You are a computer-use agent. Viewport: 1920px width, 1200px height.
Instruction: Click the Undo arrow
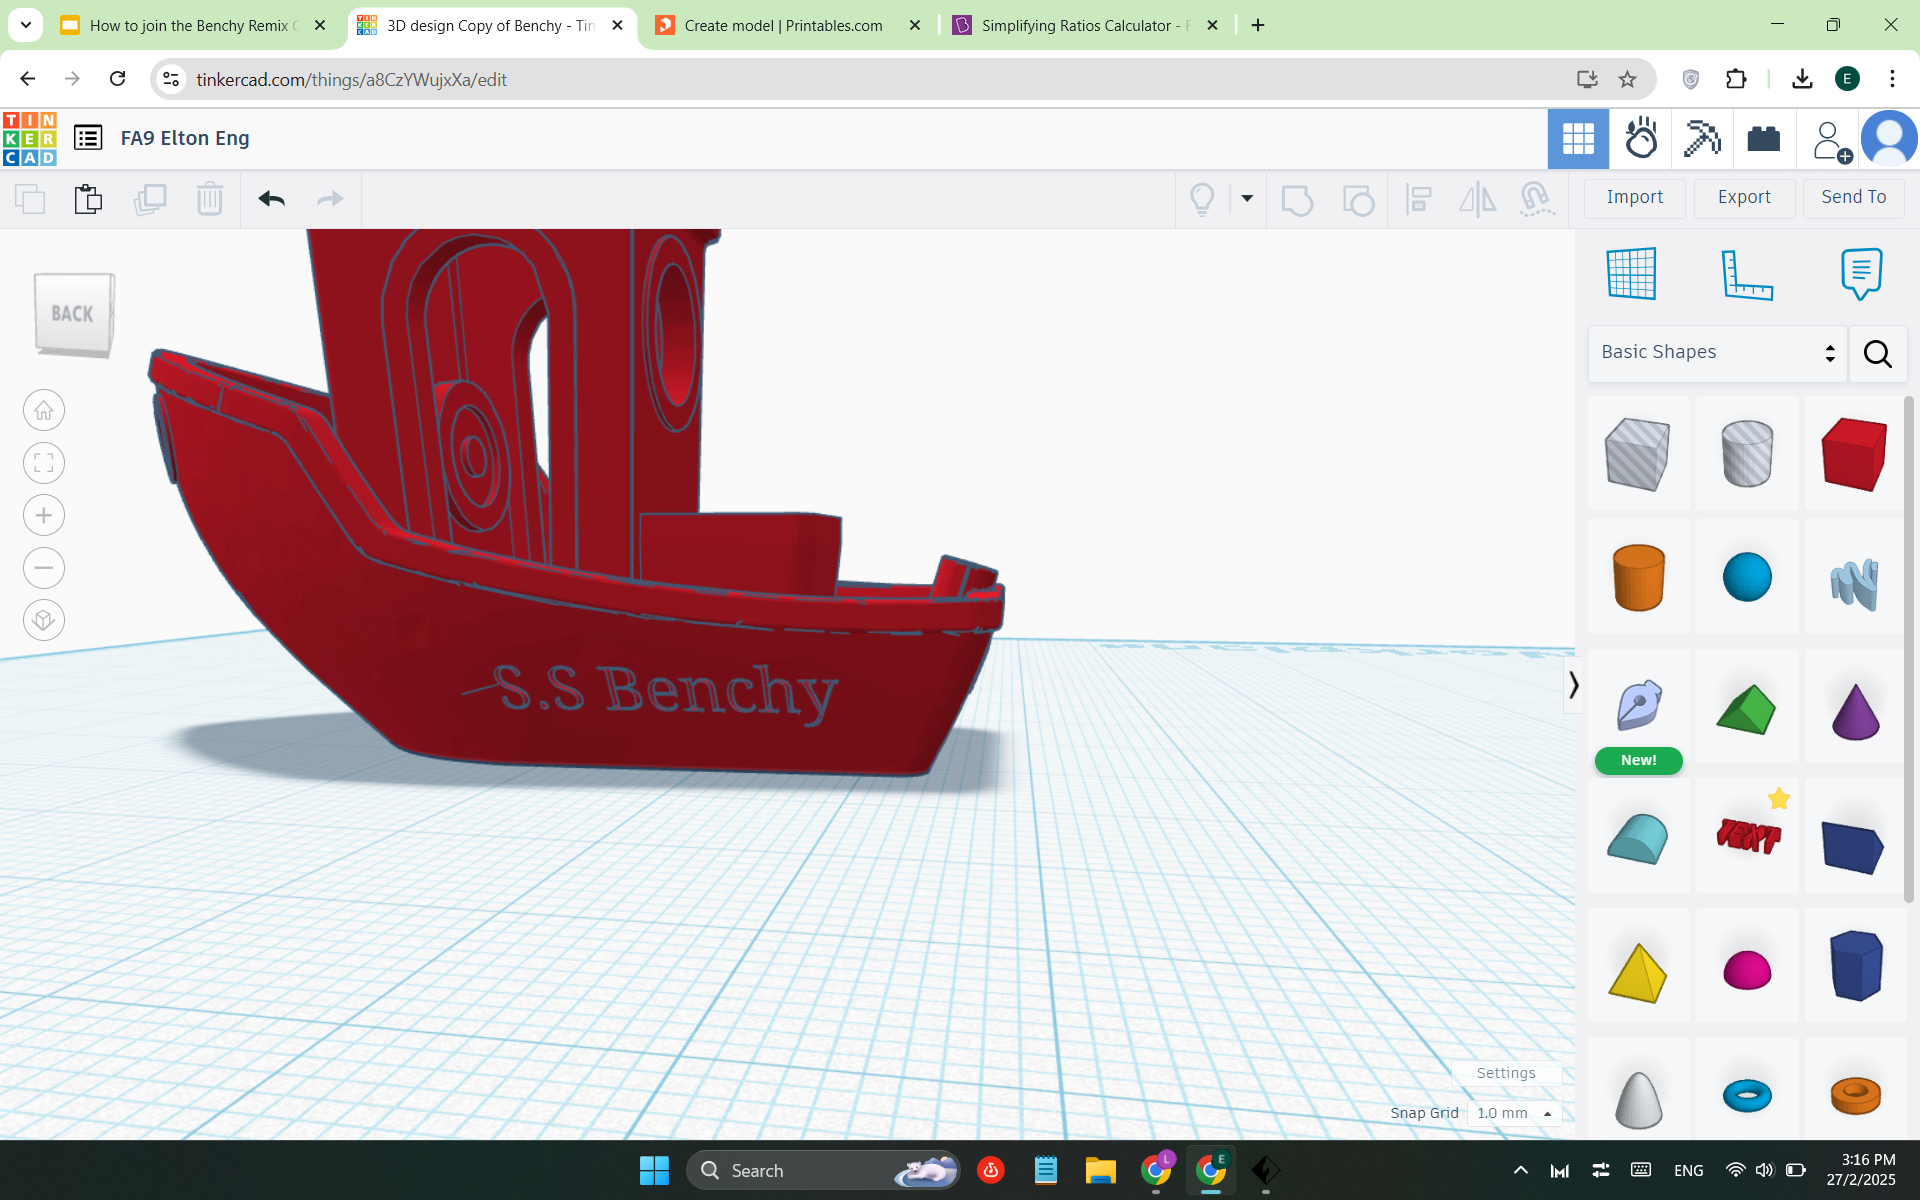click(x=271, y=199)
